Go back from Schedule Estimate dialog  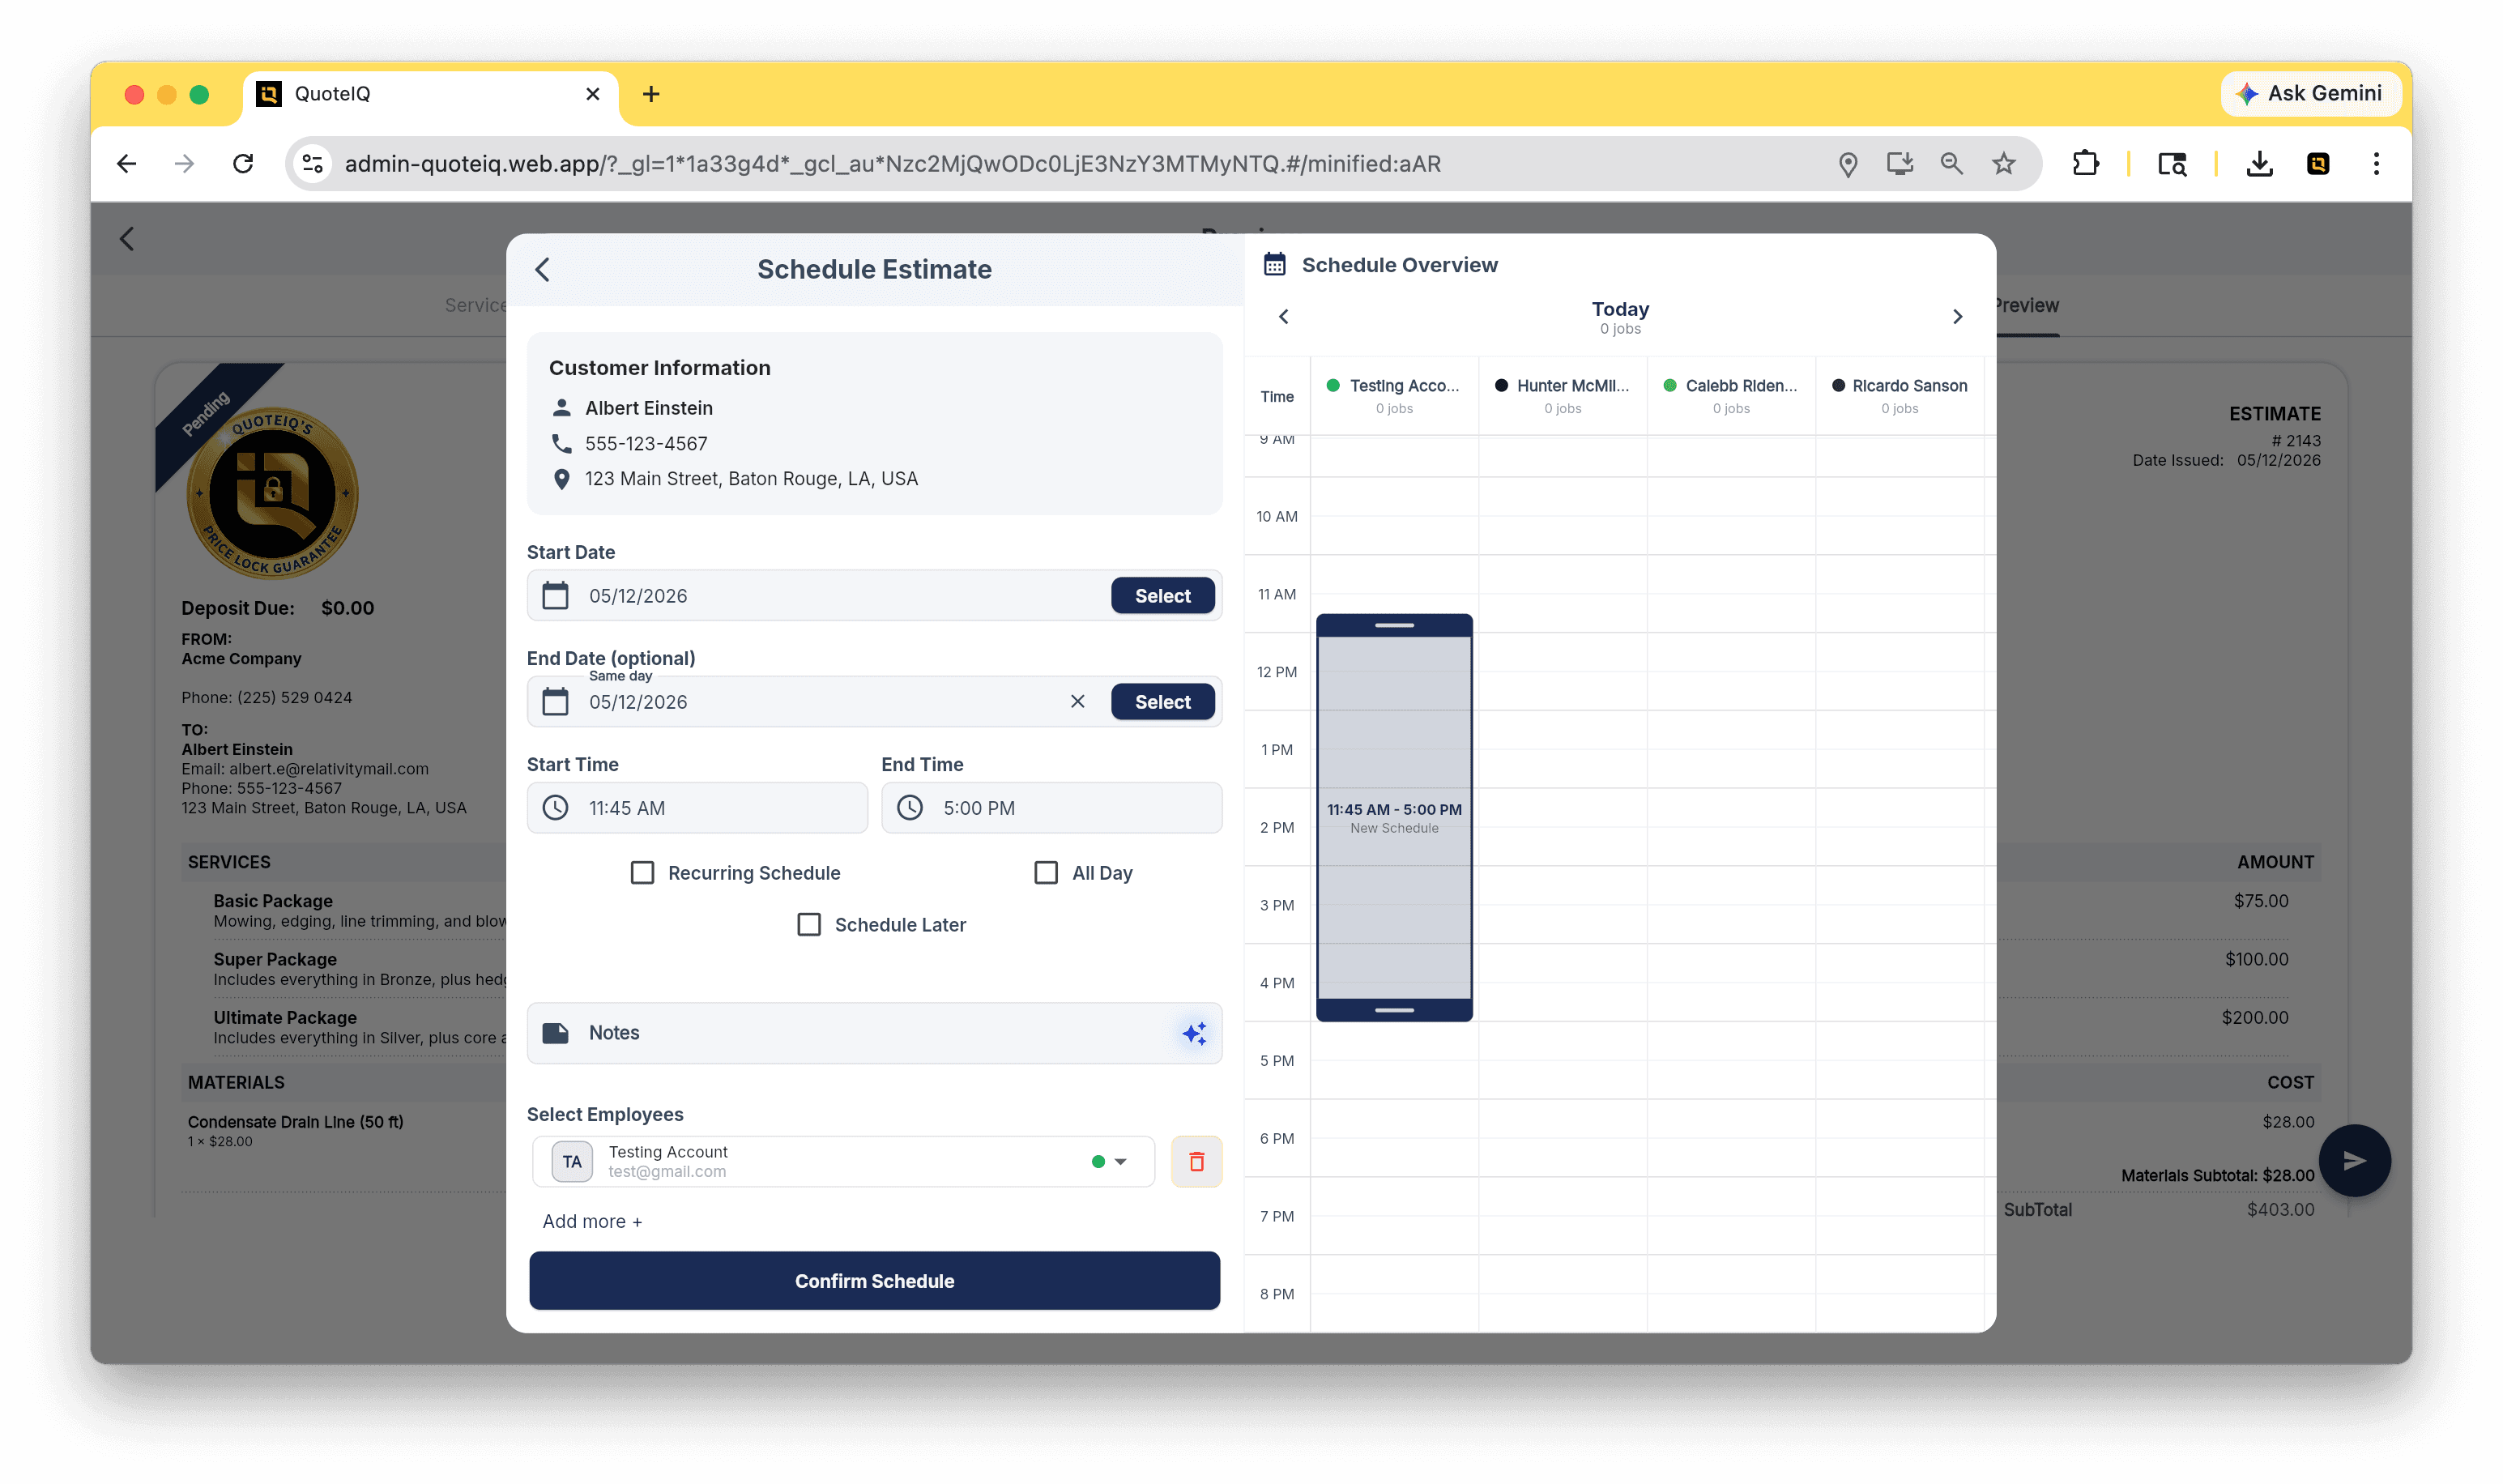tap(543, 269)
